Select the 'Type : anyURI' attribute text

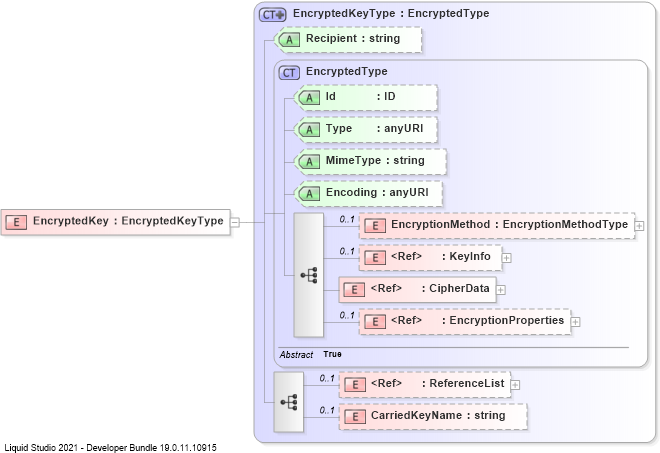click(x=374, y=128)
